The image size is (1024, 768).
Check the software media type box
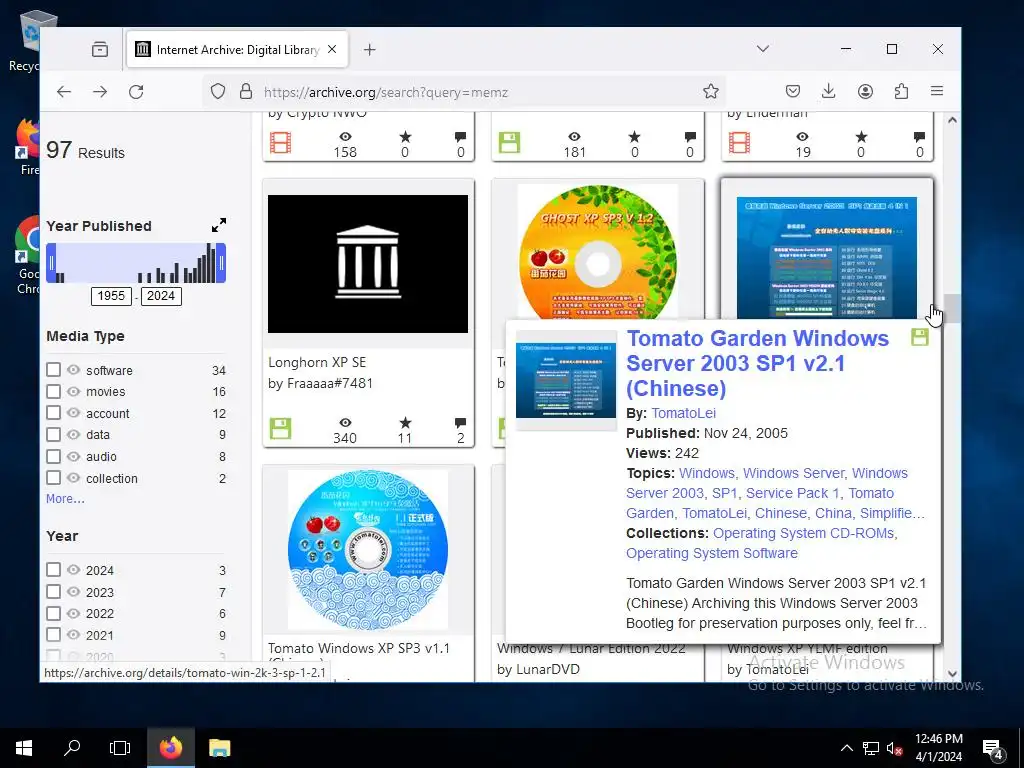pyautogui.click(x=54, y=370)
